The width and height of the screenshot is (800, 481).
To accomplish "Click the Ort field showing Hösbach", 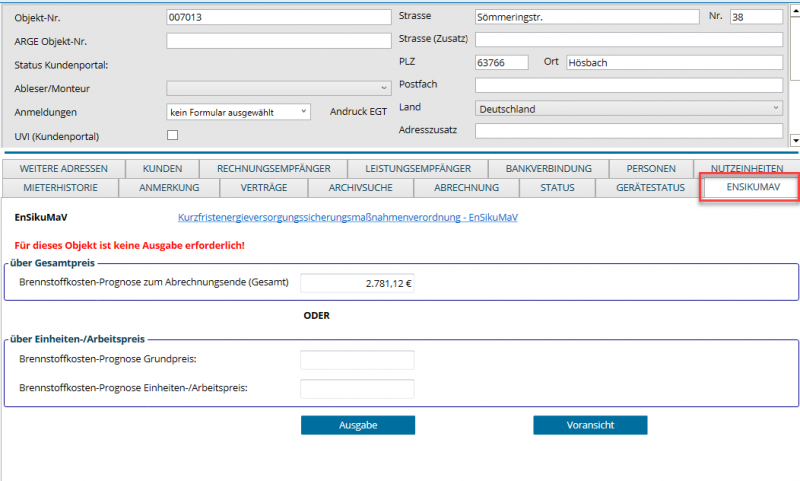I will pos(674,62).
